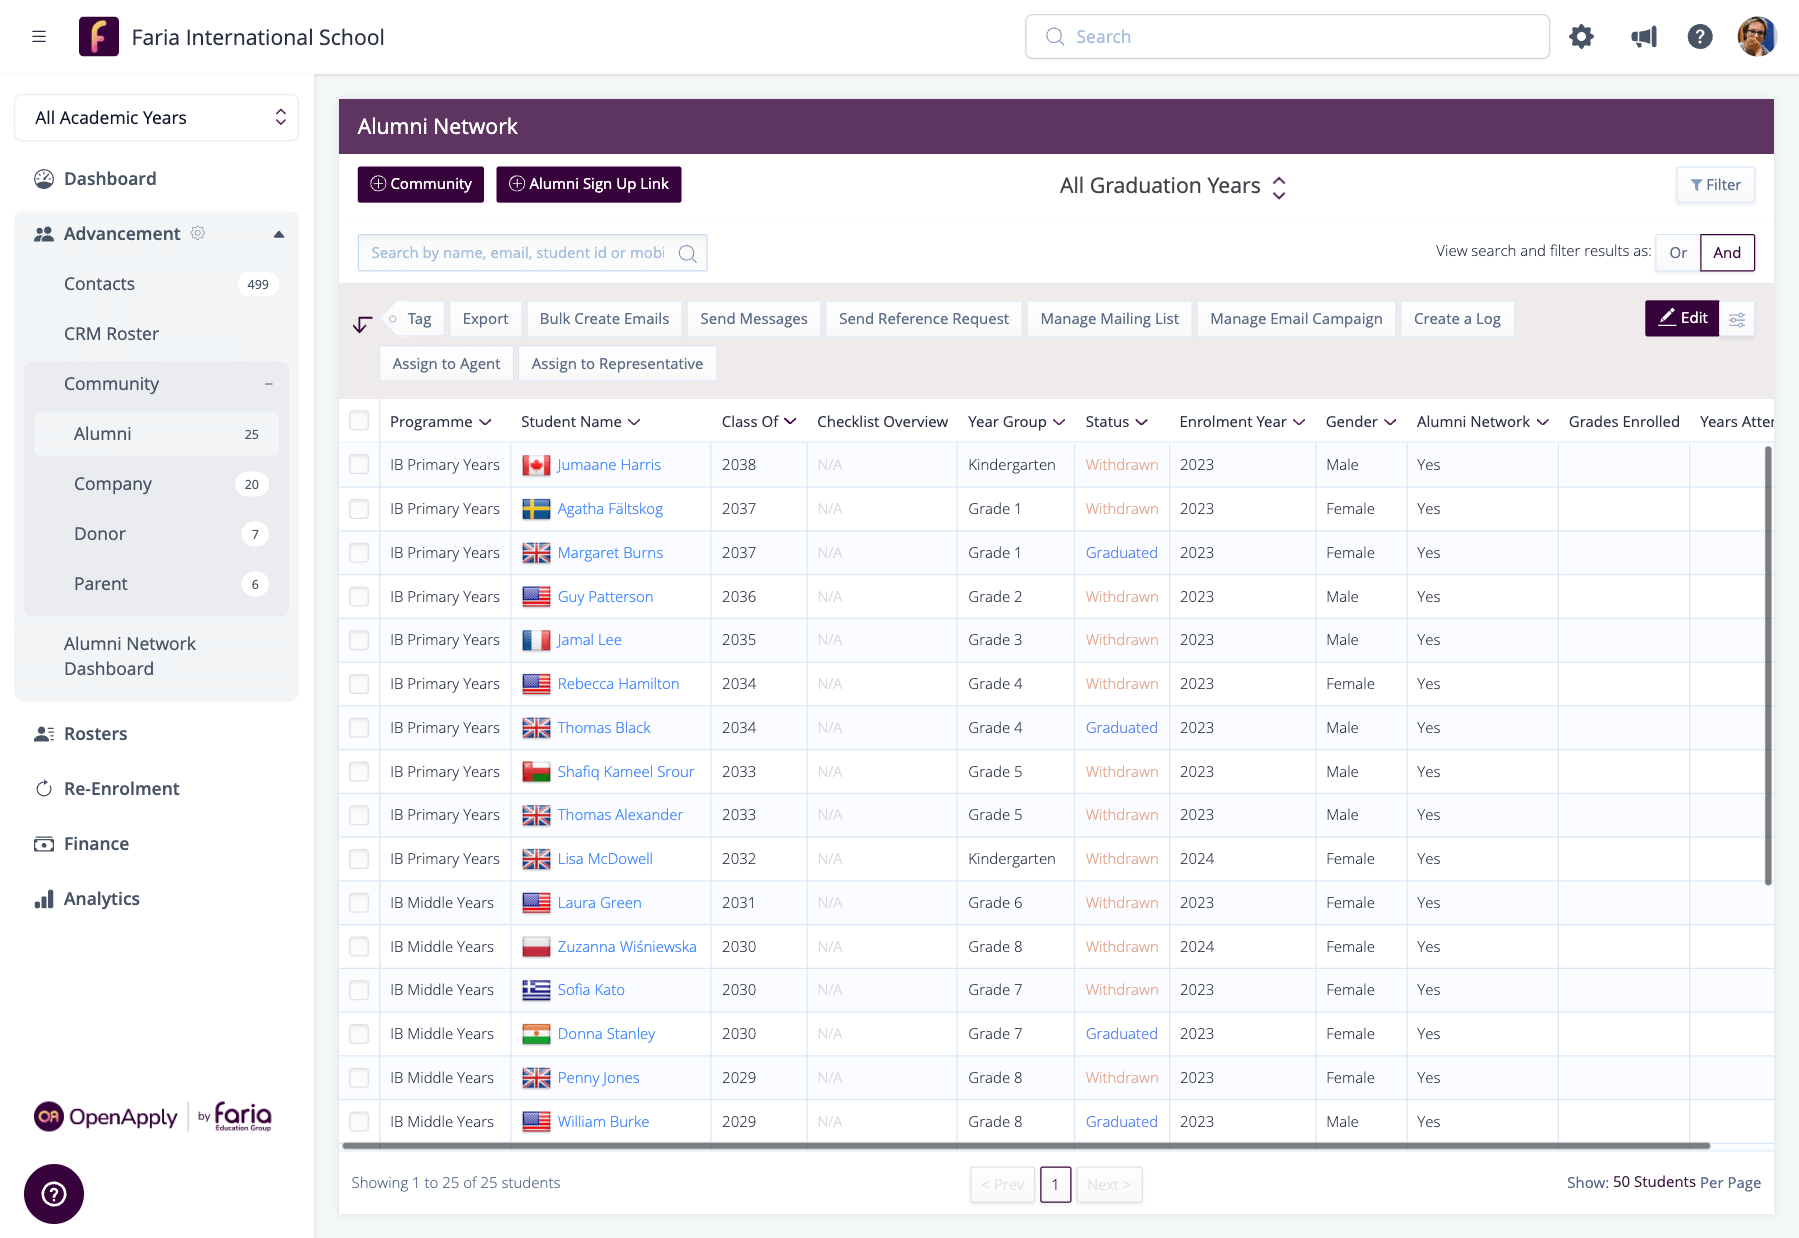Click the help bubble at bottom left
This screenshot has height=1238, width=1799.
point(53,1193)
